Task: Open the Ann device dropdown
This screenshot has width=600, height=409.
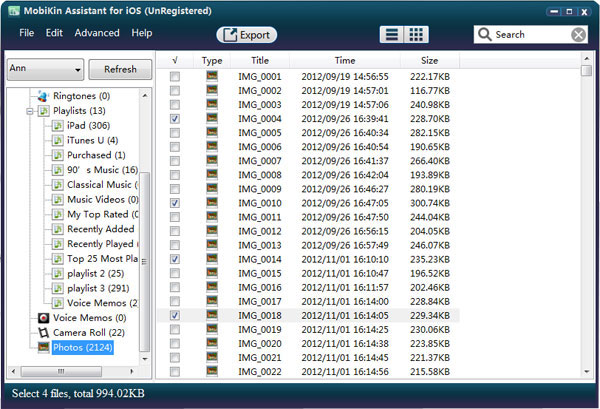Action: pyautogui.click(x=45, y=69)
